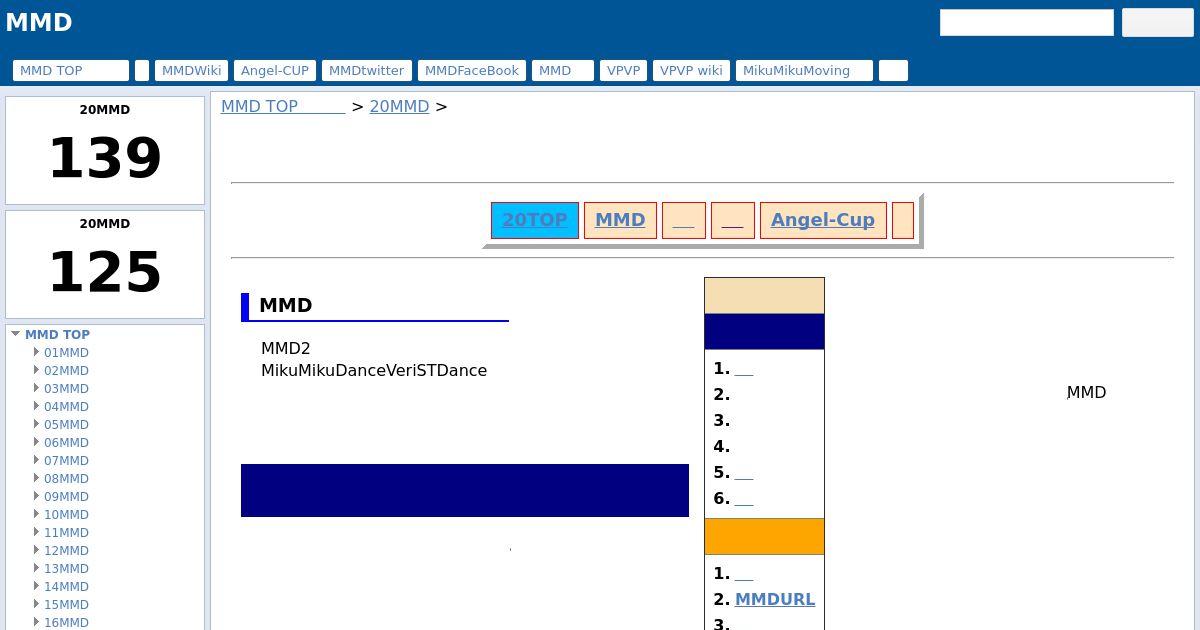Click the MMD TOP header nav link
This screenshot has width=1200, height=630.
[71, 70]
